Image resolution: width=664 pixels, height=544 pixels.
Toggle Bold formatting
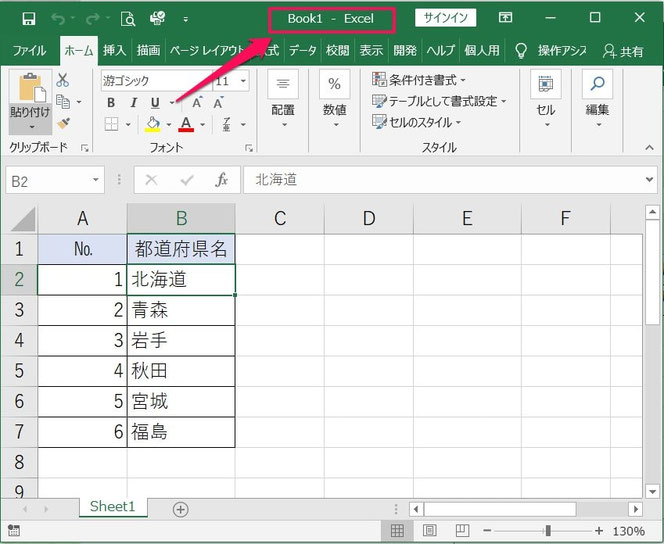click(x=111, y=102)
